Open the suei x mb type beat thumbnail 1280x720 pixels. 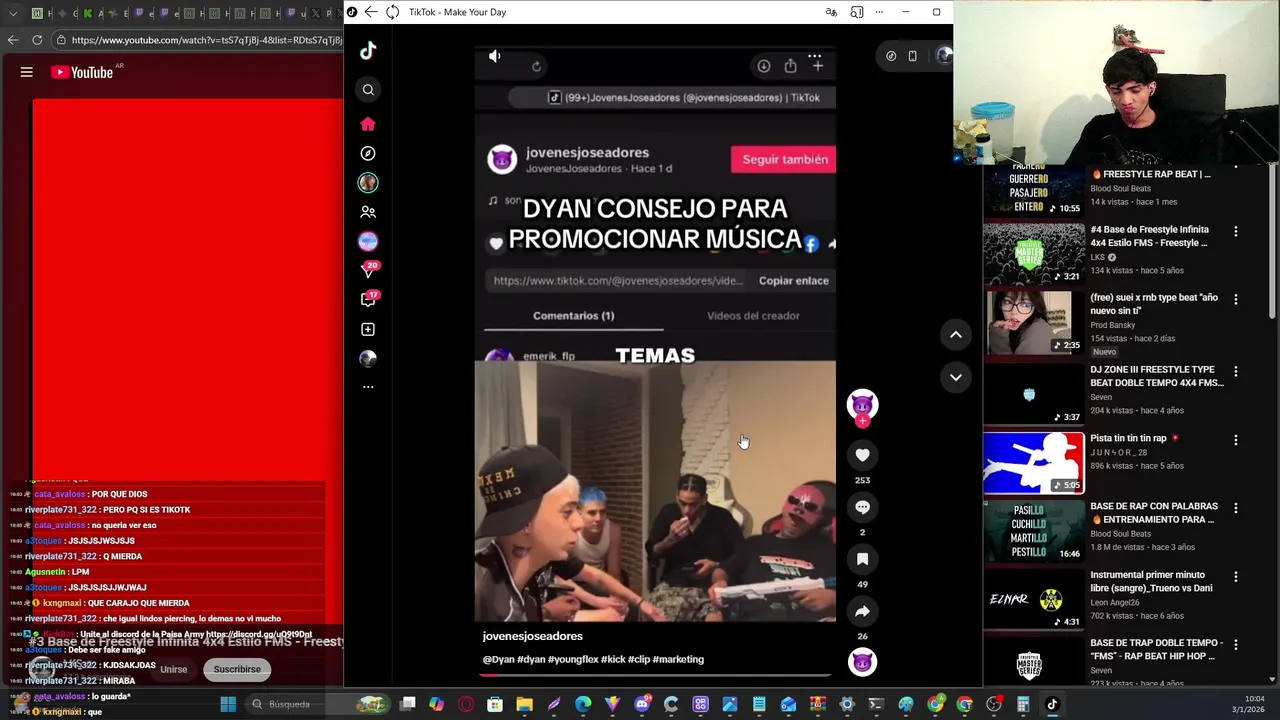click(1033, 322)
